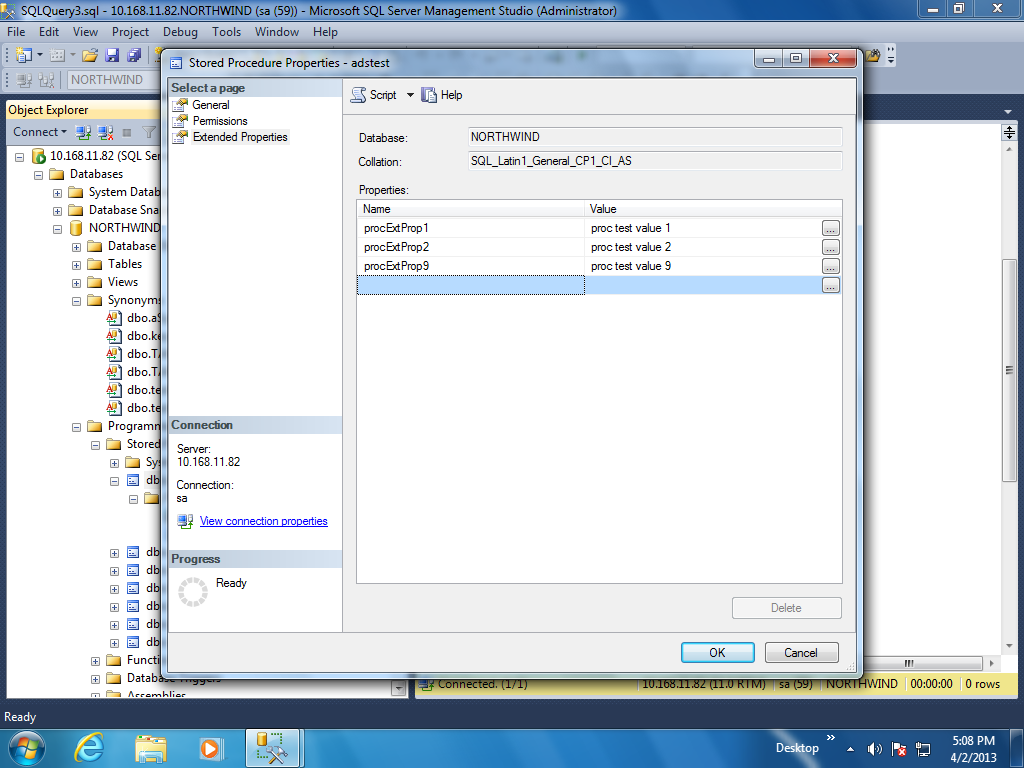
Task: Click the Save toolbar icon
Action: [x=112, y=56]
